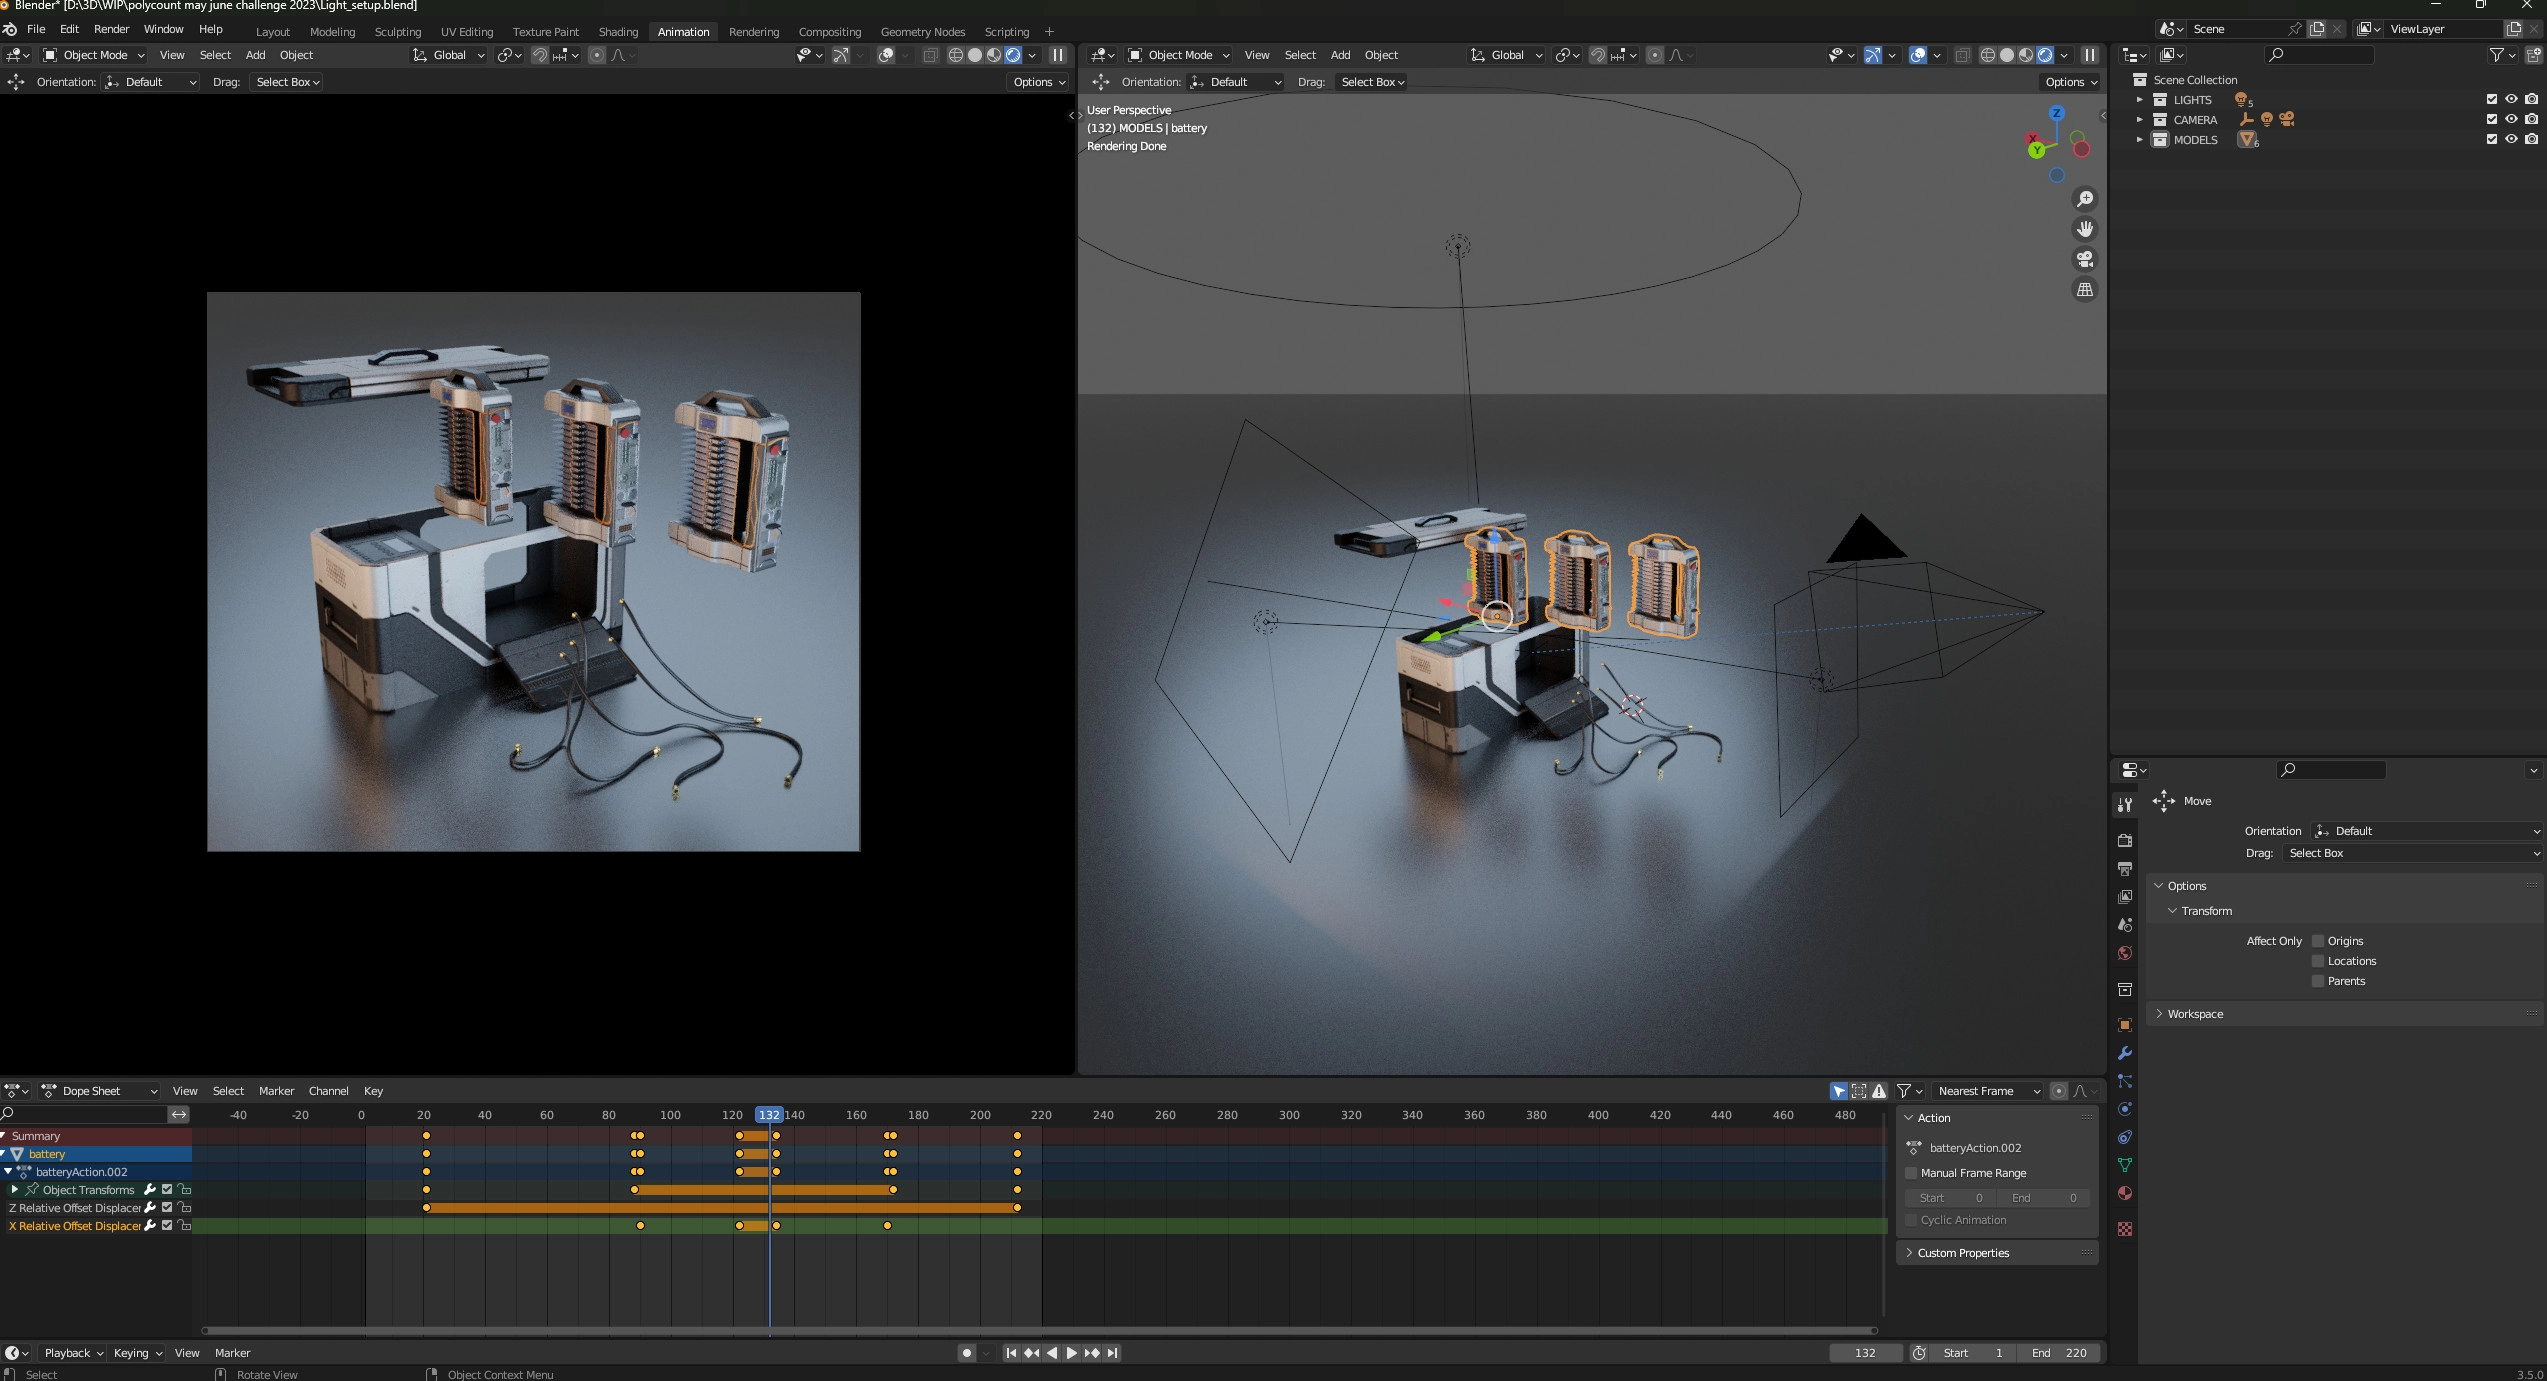The image size is (2547, 1381).
Task: Click the zoom magnifier gizmo in viewport
Action: click(x=2085, y=199)
